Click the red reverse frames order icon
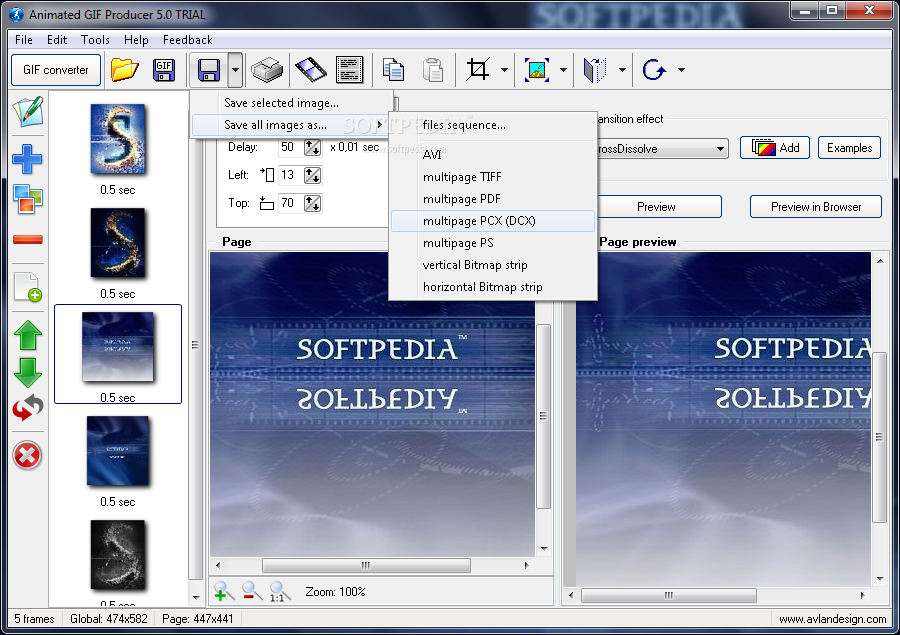900x635 pixels. pyautogui.click(x=28, y=408)
